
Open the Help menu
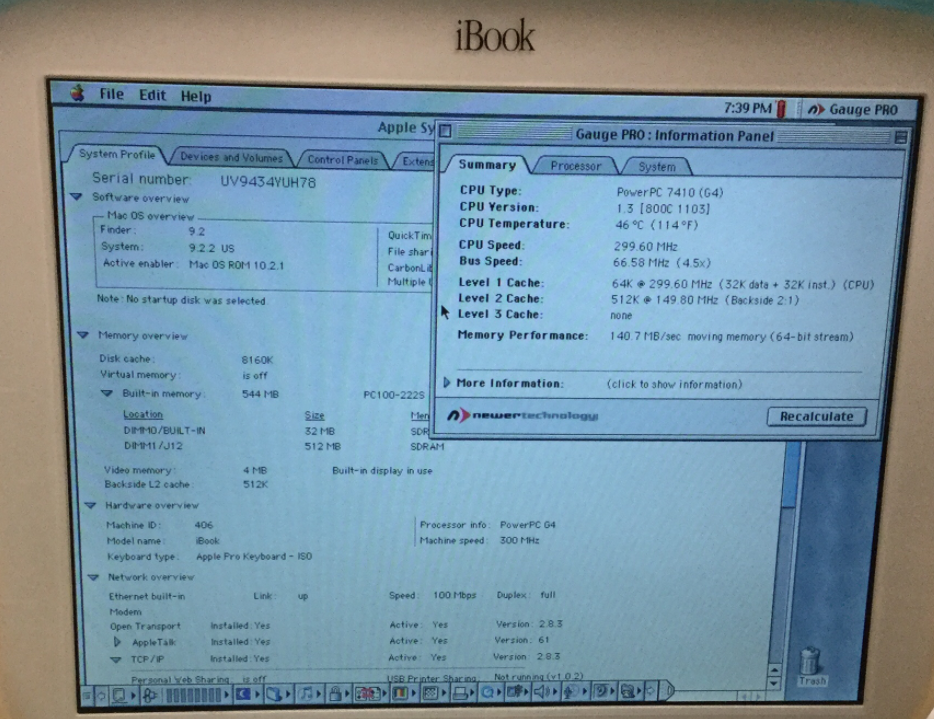point(196,97)
